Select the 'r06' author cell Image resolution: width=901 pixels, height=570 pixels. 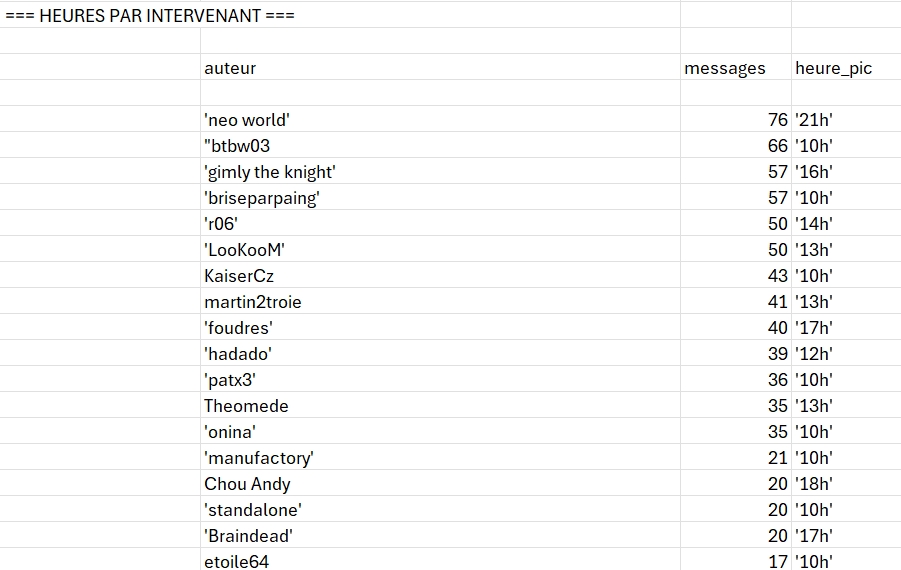(x=221, y=224)
